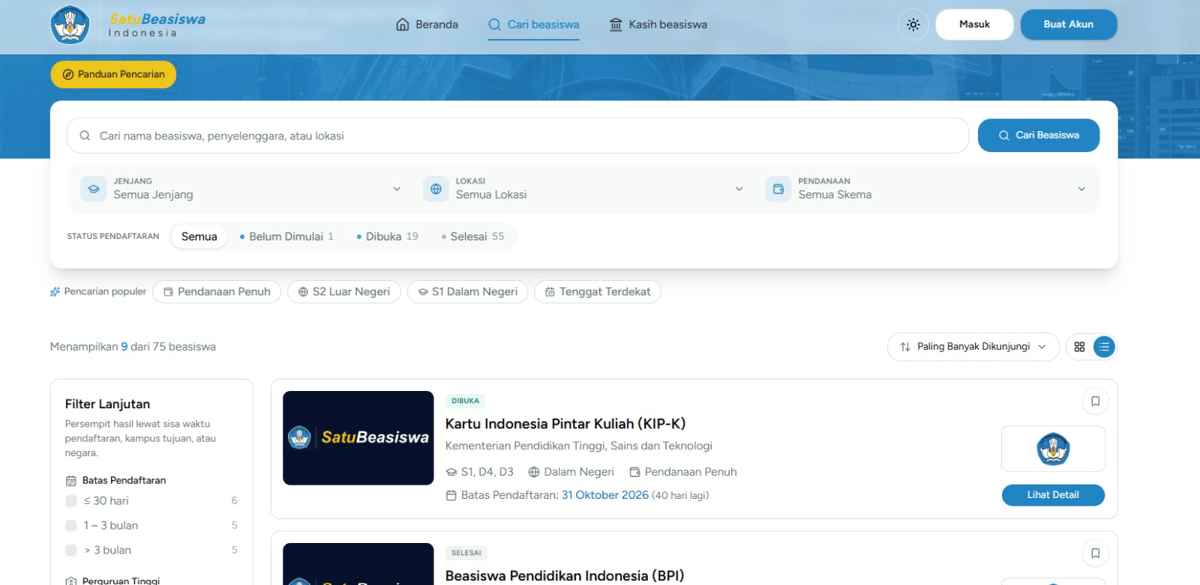Click Kementerian Pendidikan Tinggi, Sains dan Teknologi
Screen dimensions: 1200x585
click(x=579, y=446)
